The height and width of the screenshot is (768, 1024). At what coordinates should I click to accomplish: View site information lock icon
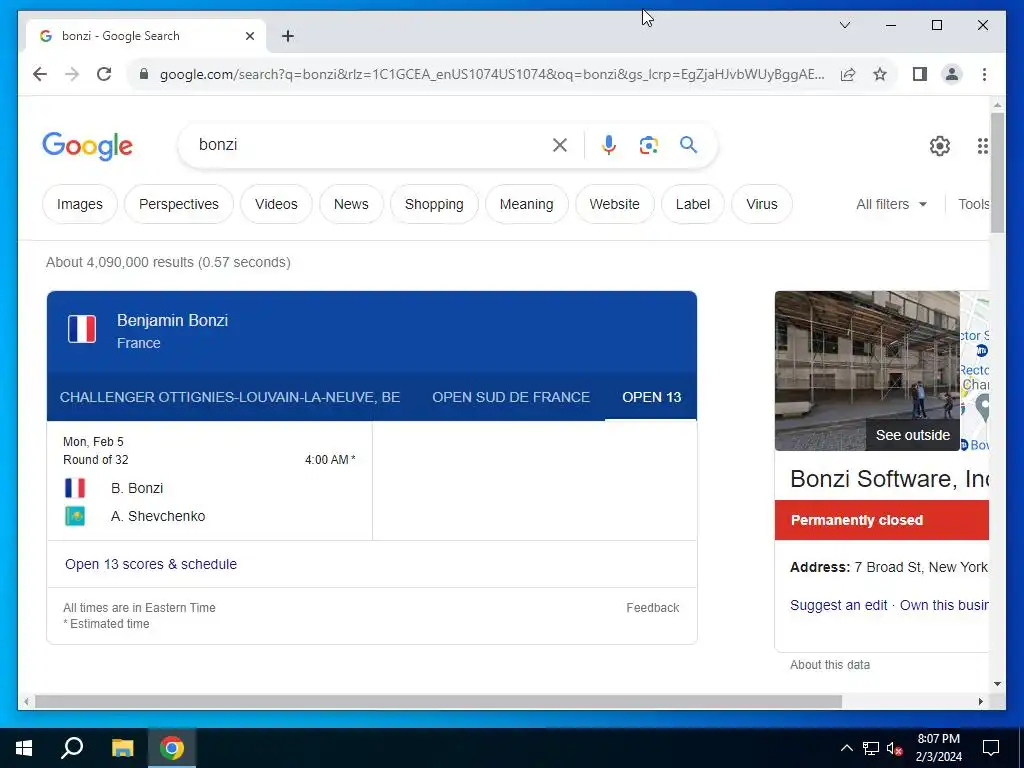click(x=144, y=74)
